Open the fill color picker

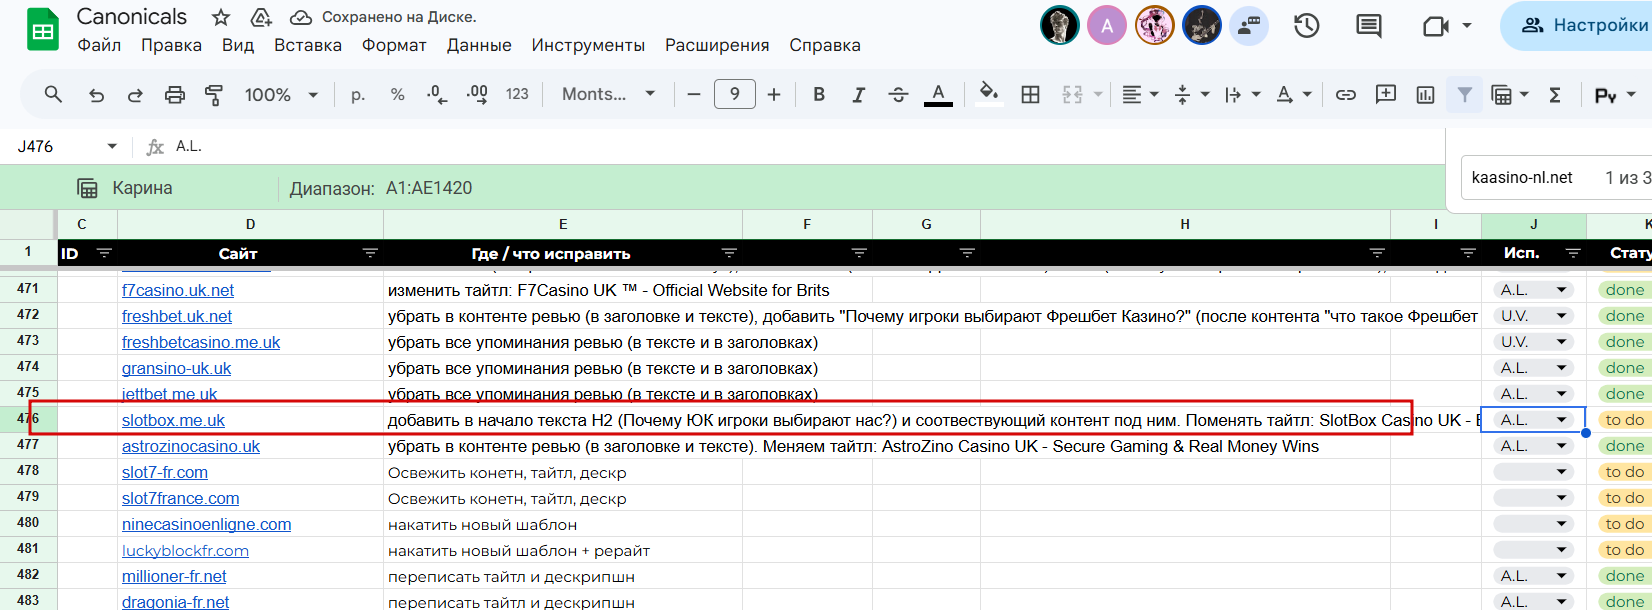click(989, 94)
